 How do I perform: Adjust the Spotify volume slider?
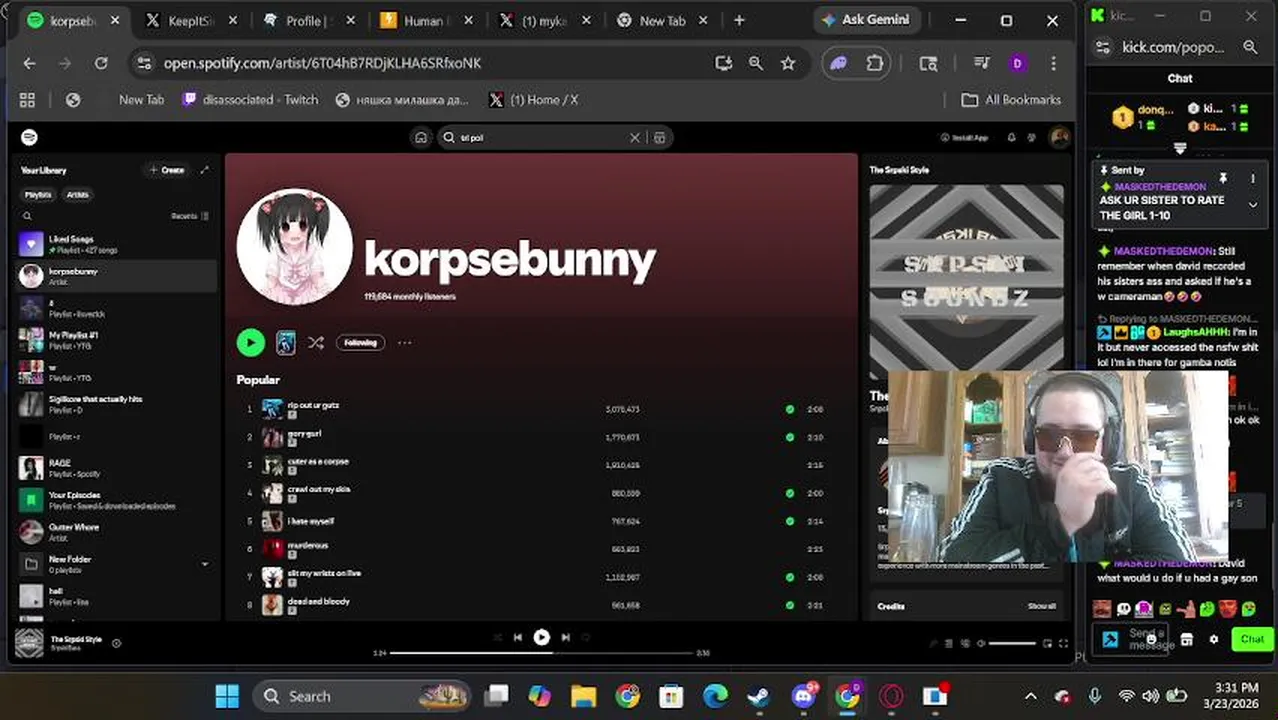1012,643
